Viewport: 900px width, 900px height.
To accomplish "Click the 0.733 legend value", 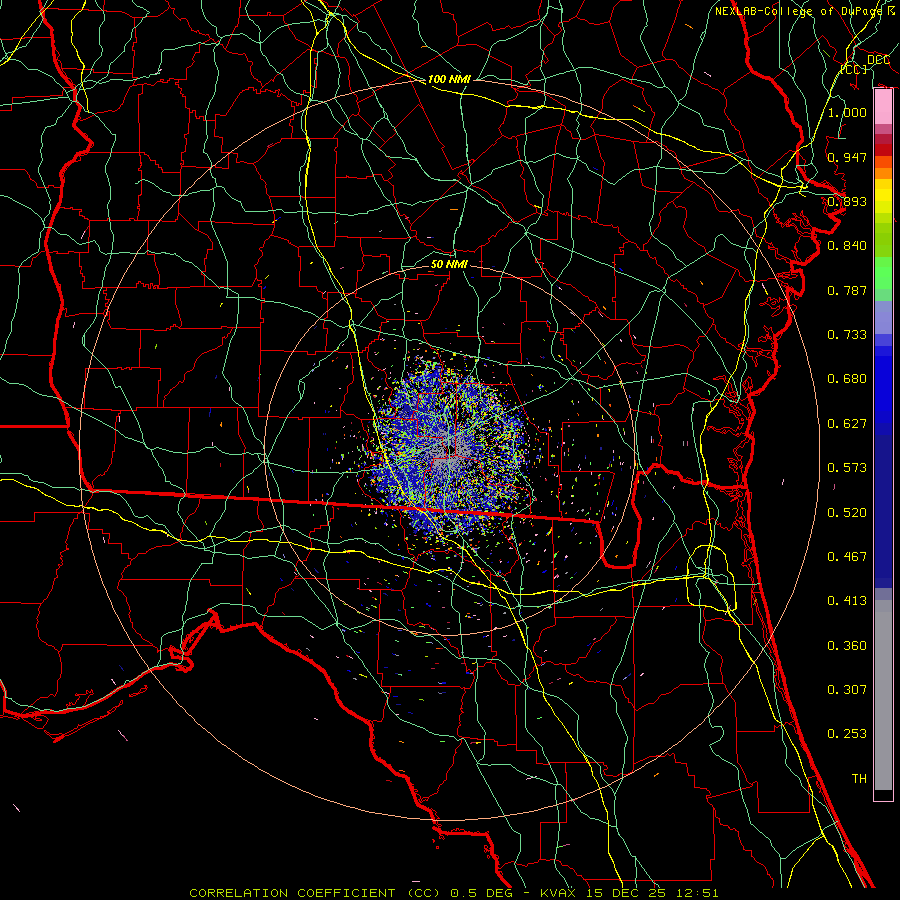I will click(847, 335).
